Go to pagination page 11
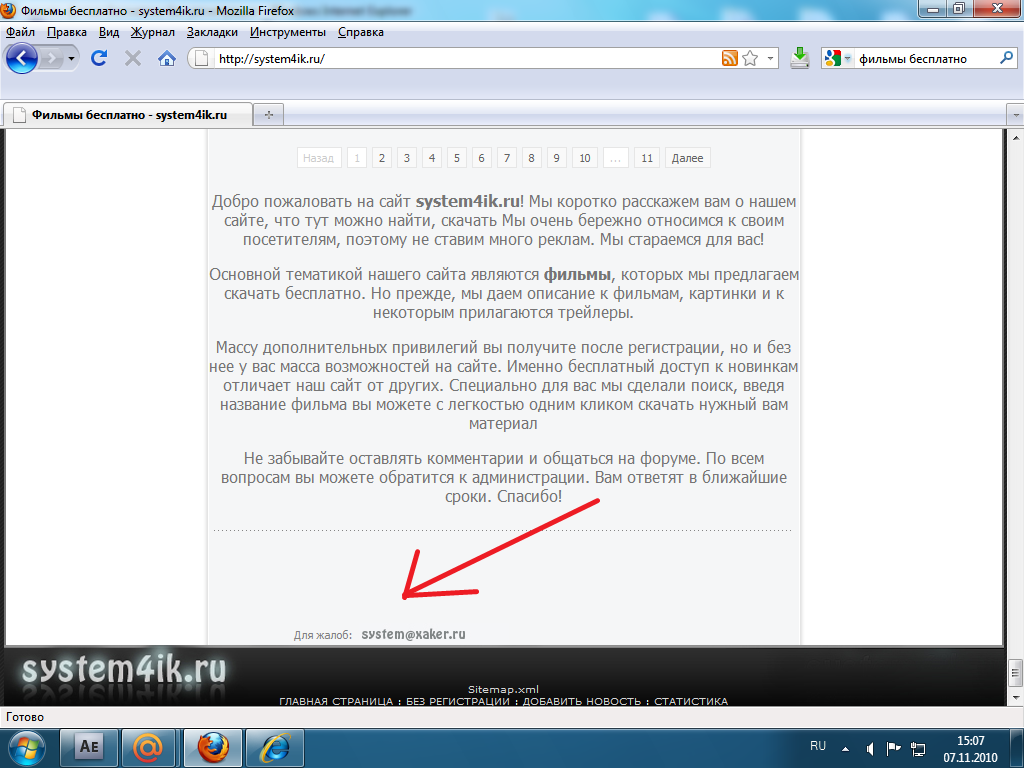 [x=647, y=158]
